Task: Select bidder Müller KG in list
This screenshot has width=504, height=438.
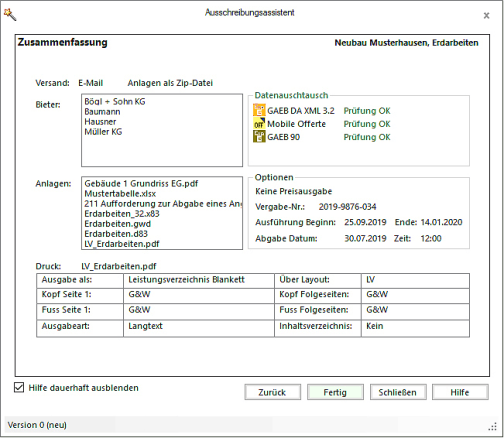Action: point(103,132)
